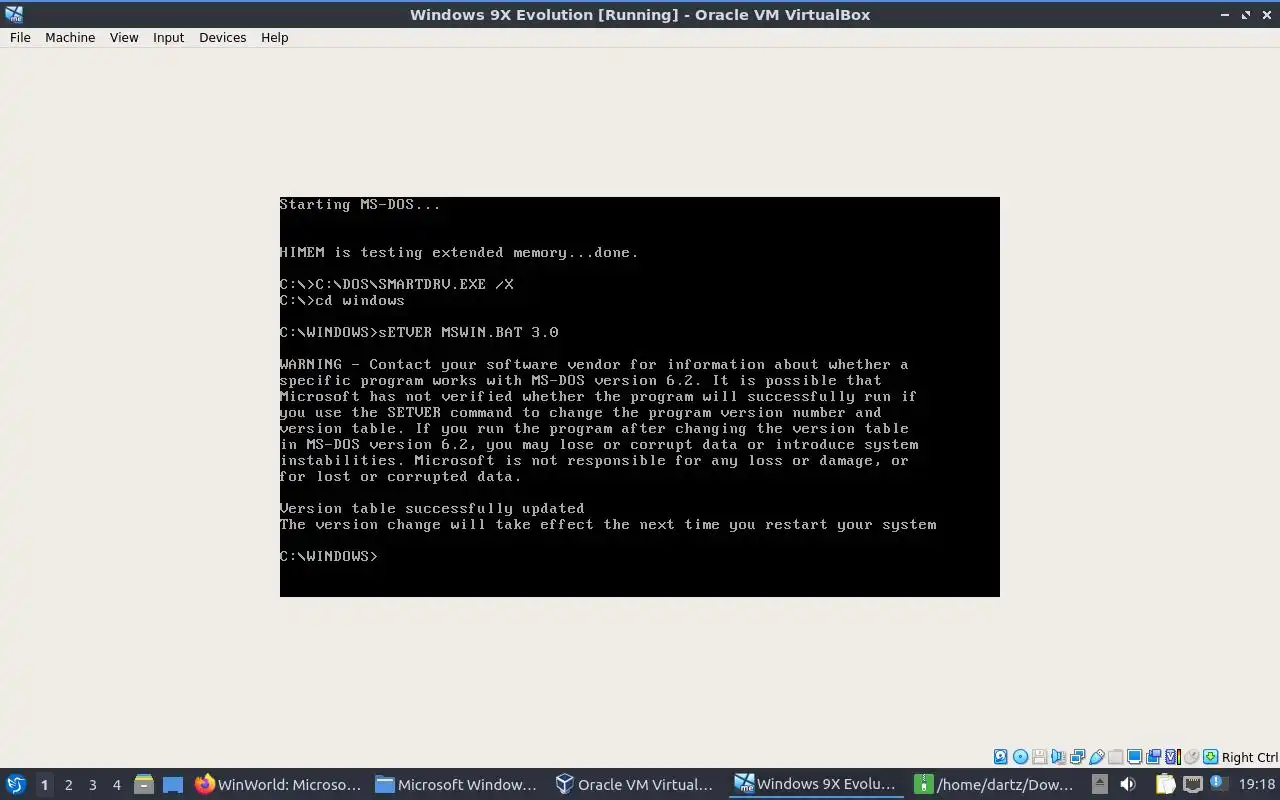Click the CPU virtualization status icon
Viewport: 1280px width, 800px height.
(1173, 757)
